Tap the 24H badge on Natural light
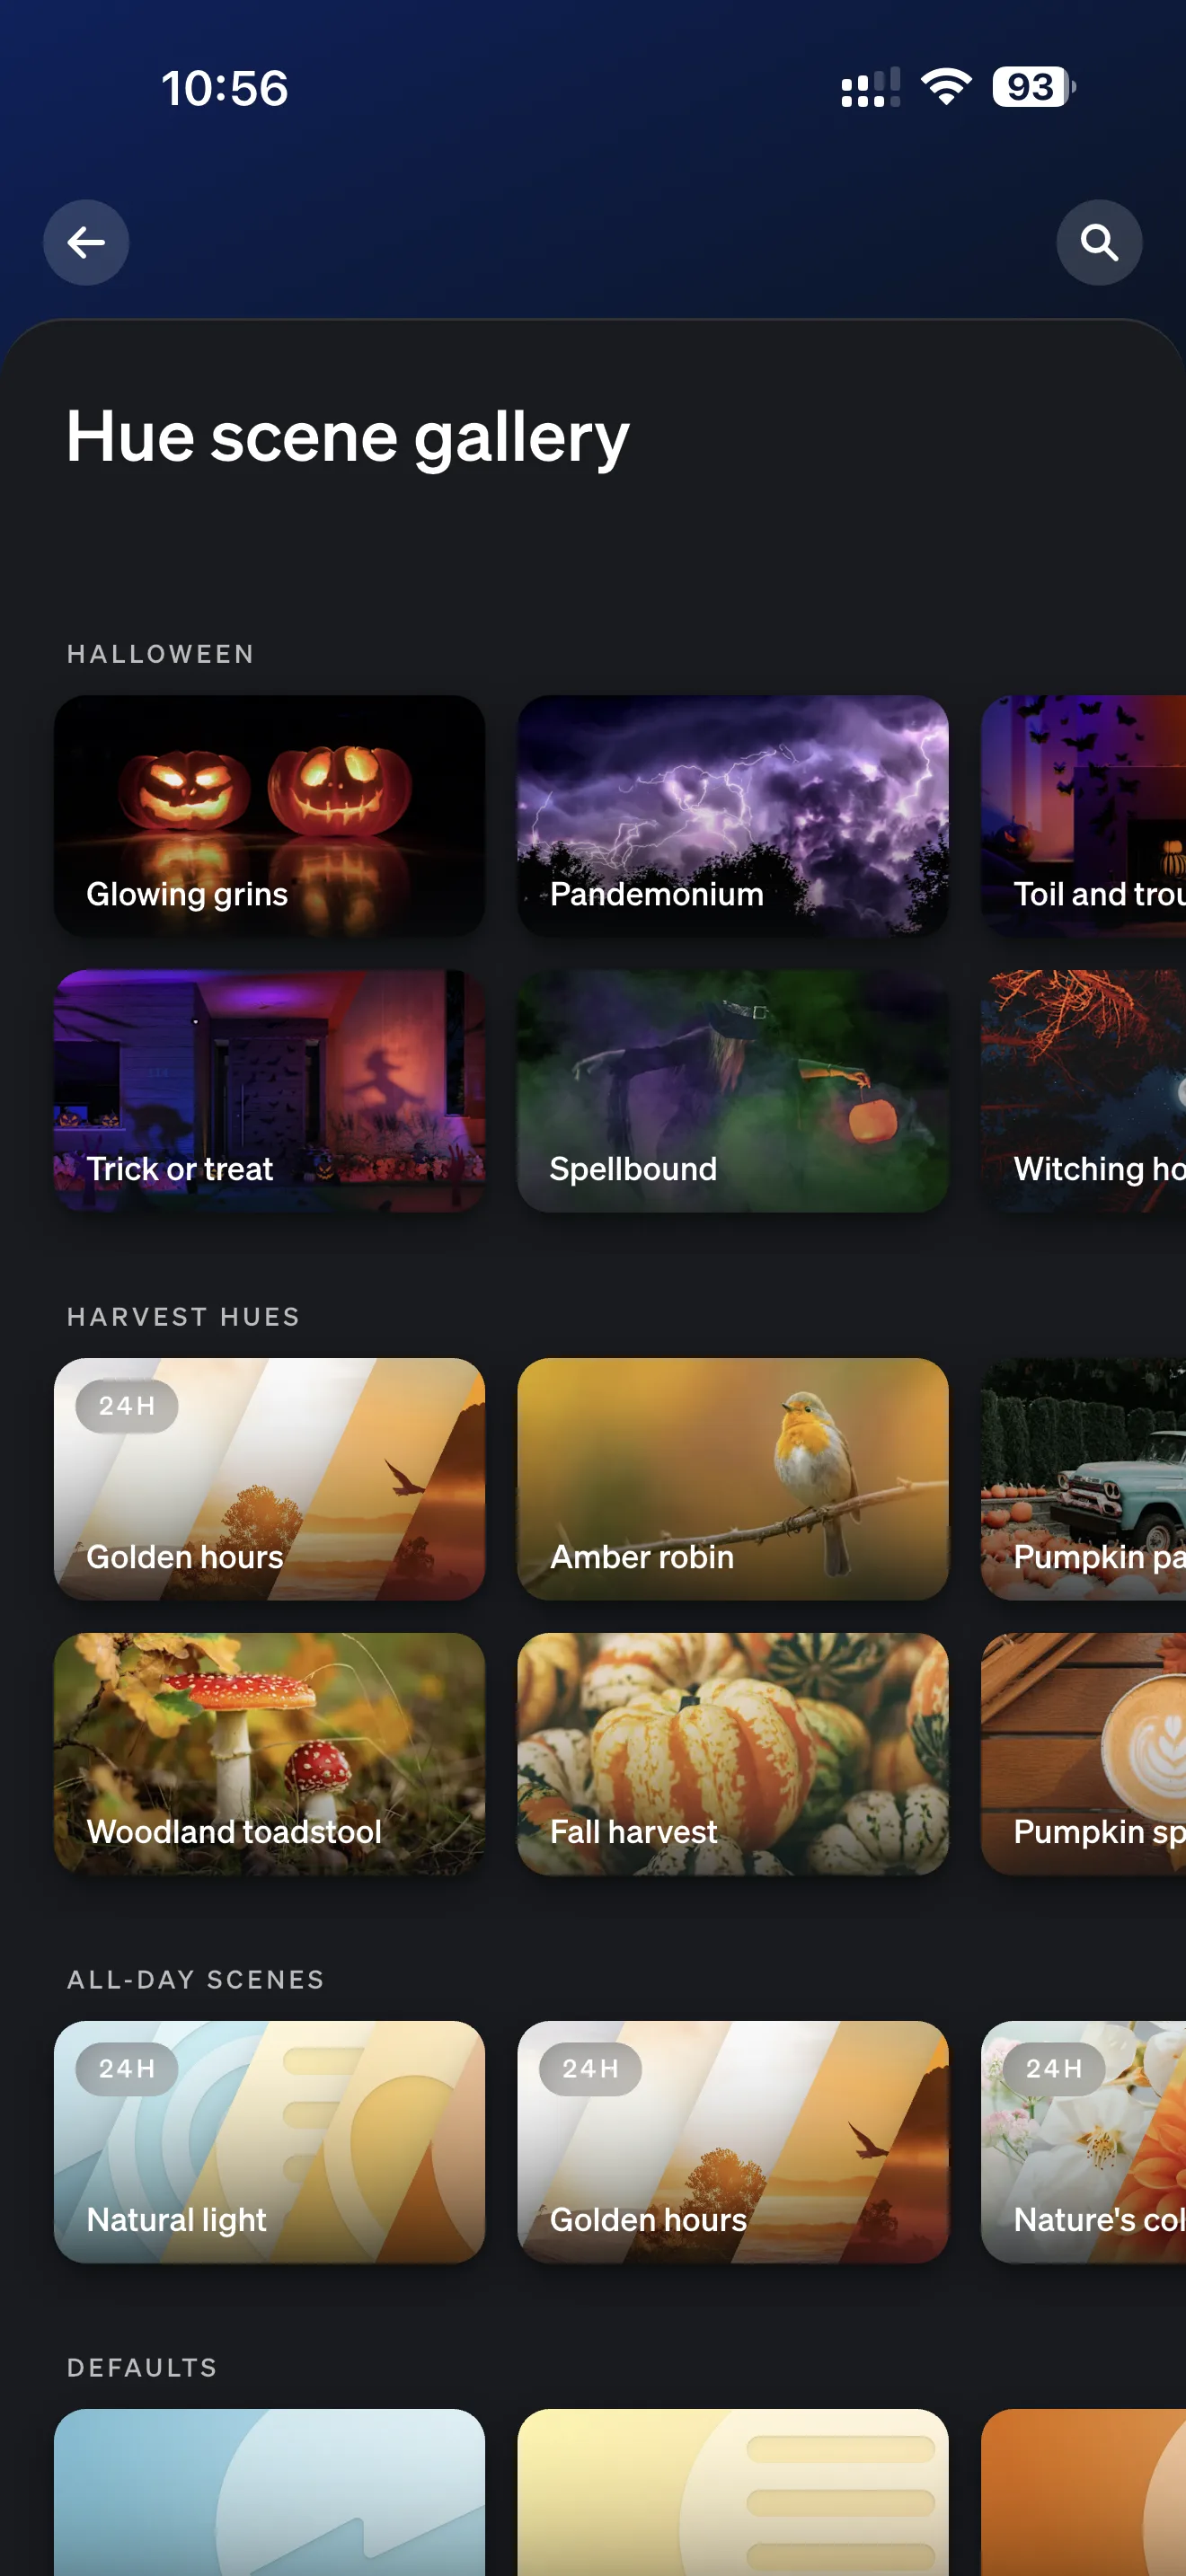Image resolution: width=1186 pixels, height=2576 pixels. [127, 2068]
